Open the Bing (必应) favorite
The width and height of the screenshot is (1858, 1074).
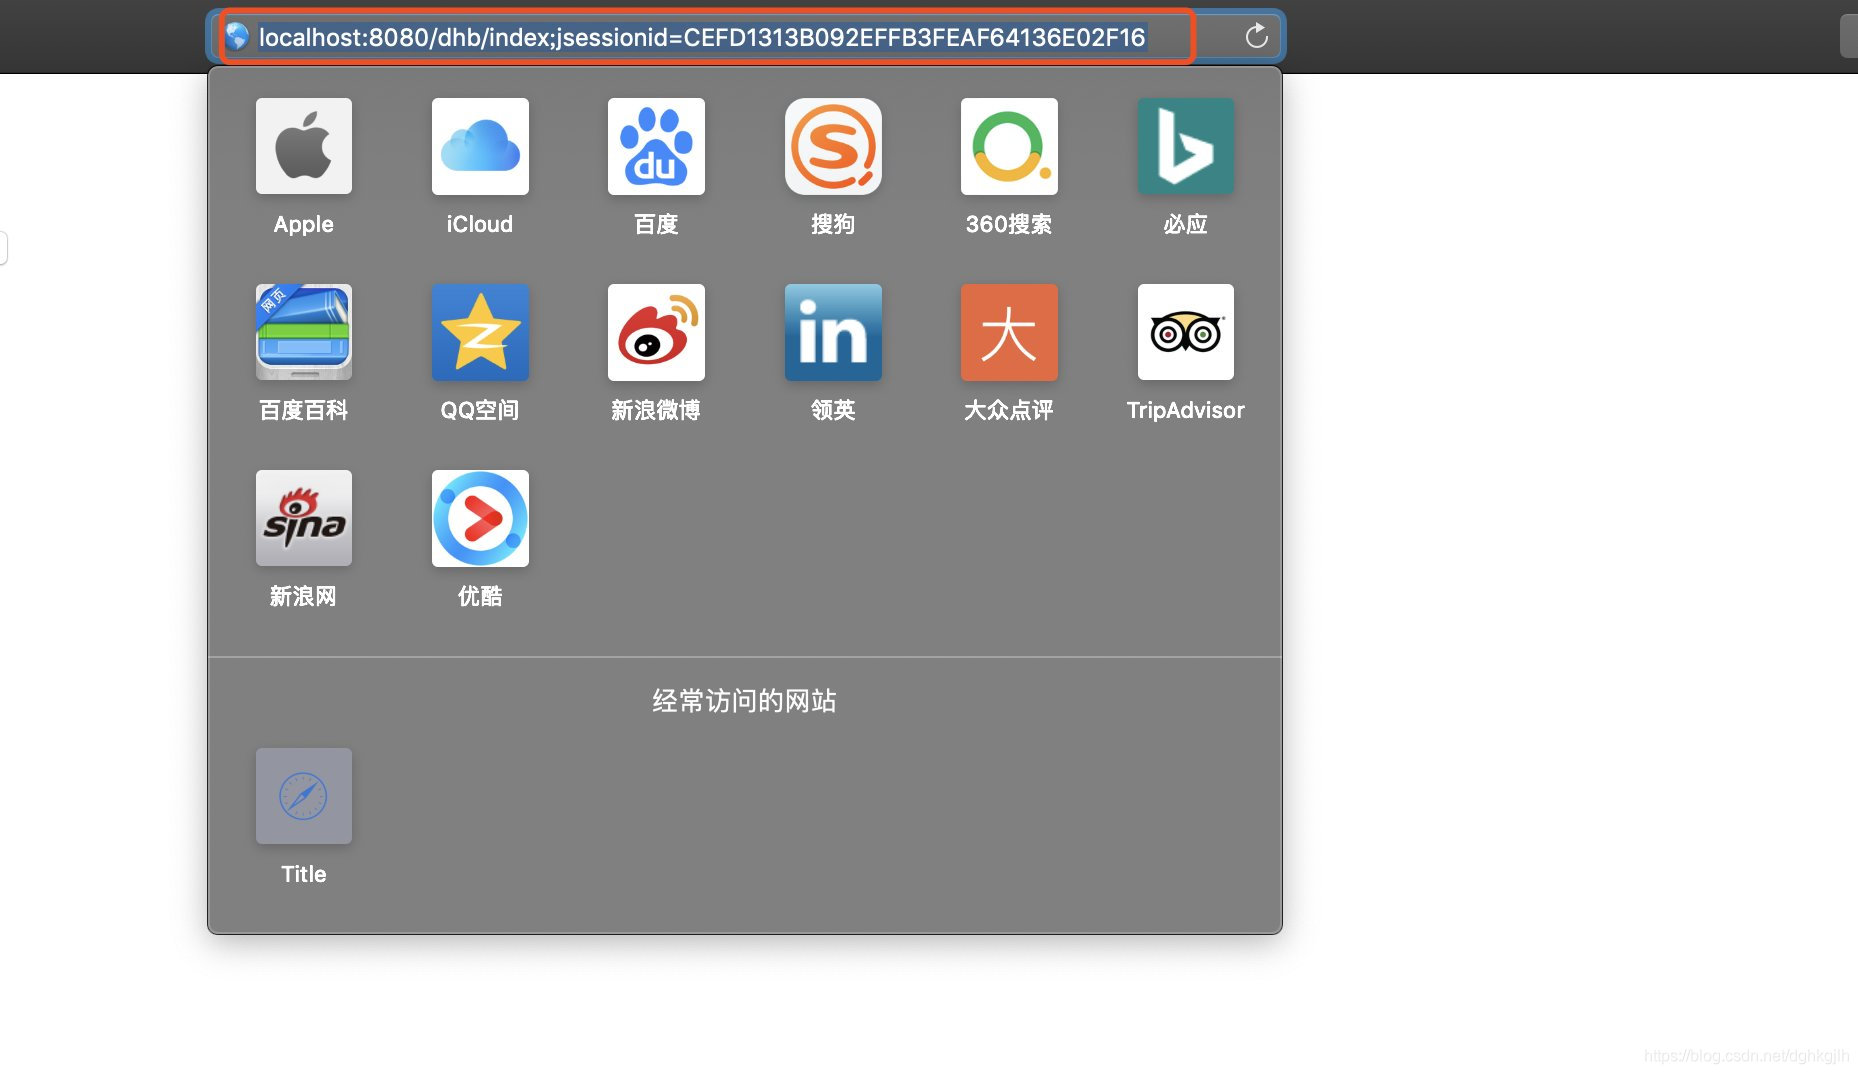click(x=1186, y=146)
